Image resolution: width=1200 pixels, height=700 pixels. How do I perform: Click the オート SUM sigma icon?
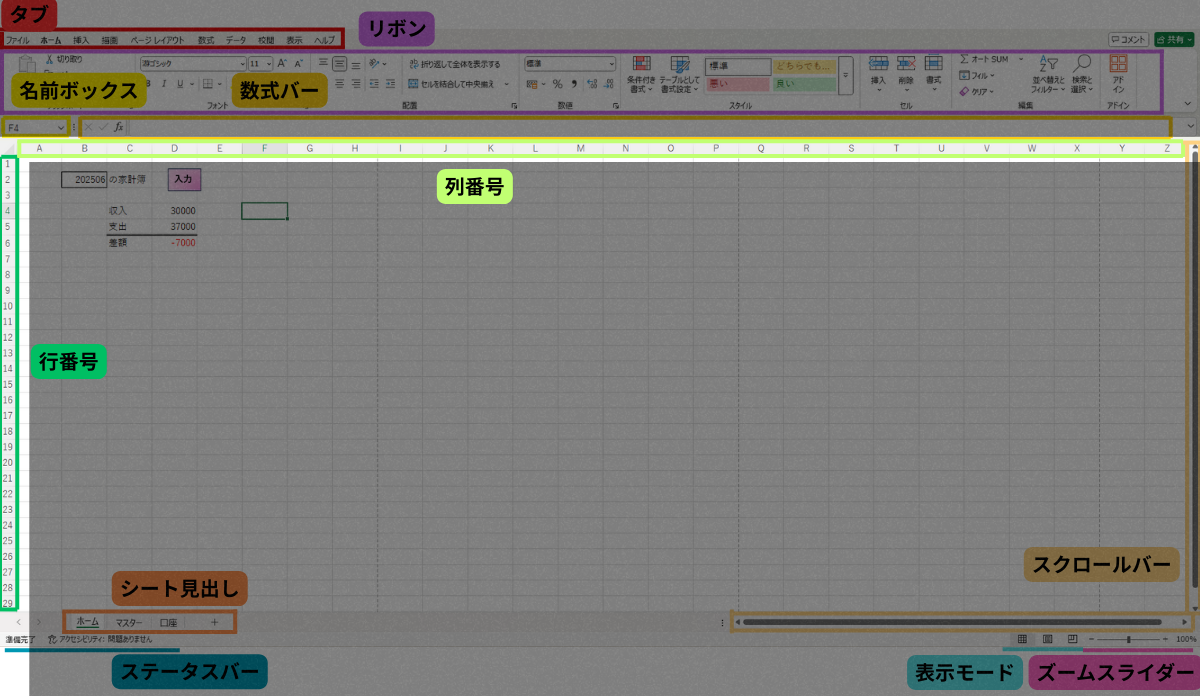(x=964, y=59)
